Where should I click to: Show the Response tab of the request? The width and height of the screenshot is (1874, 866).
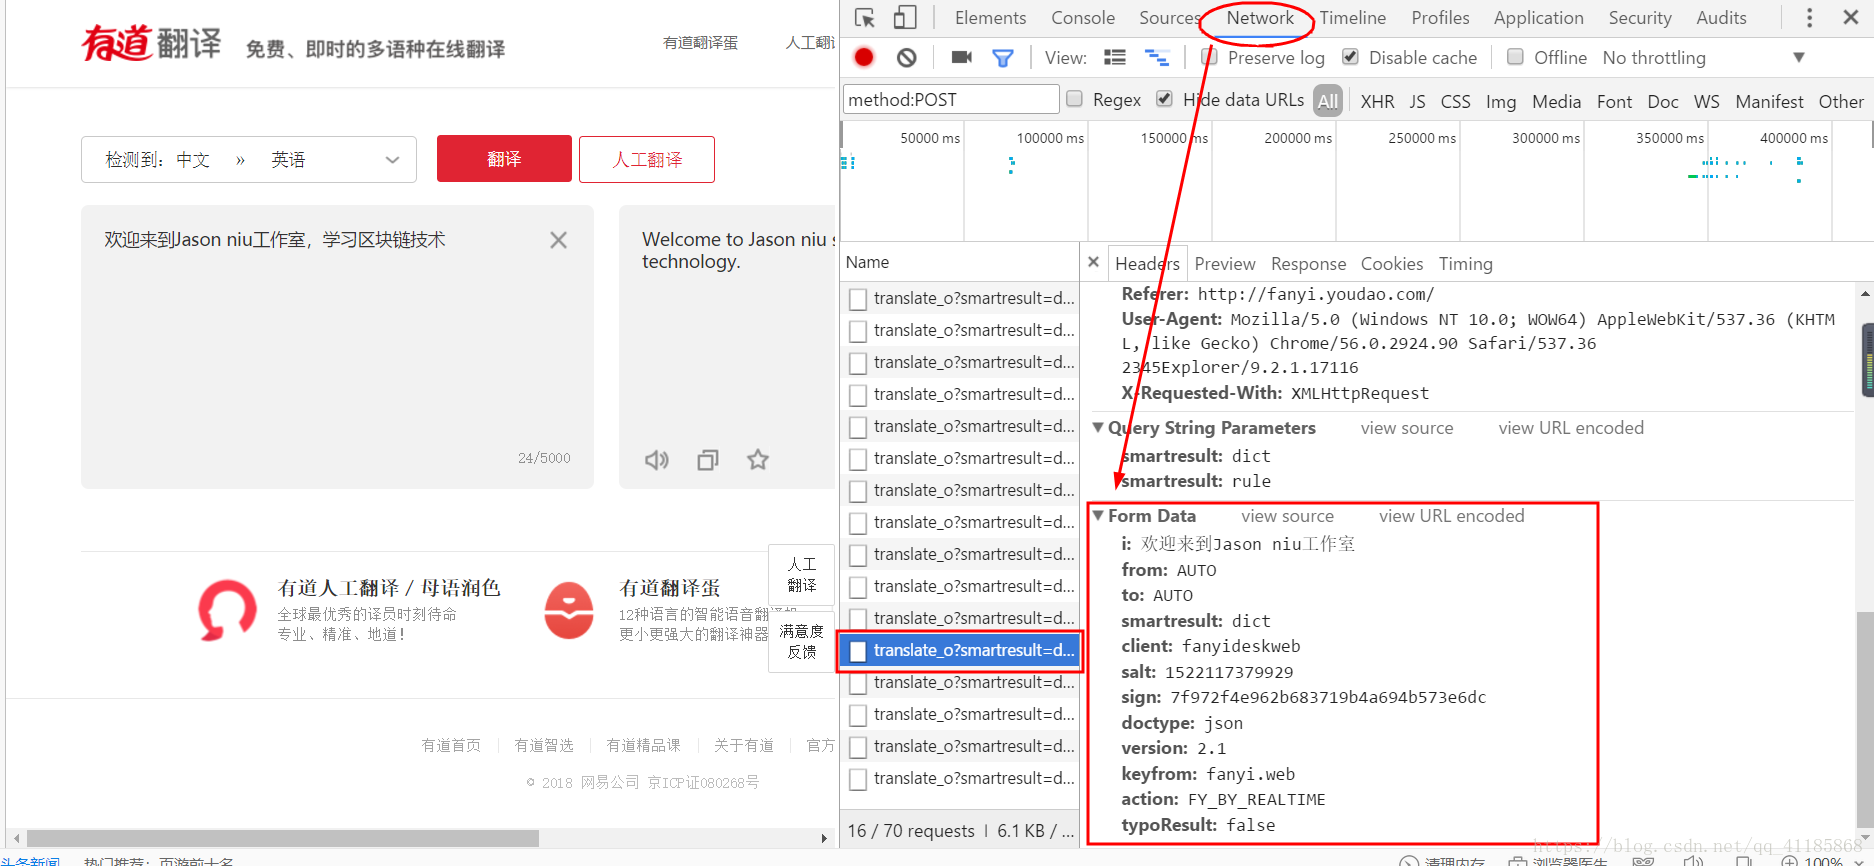click(x=1308, y=264)
